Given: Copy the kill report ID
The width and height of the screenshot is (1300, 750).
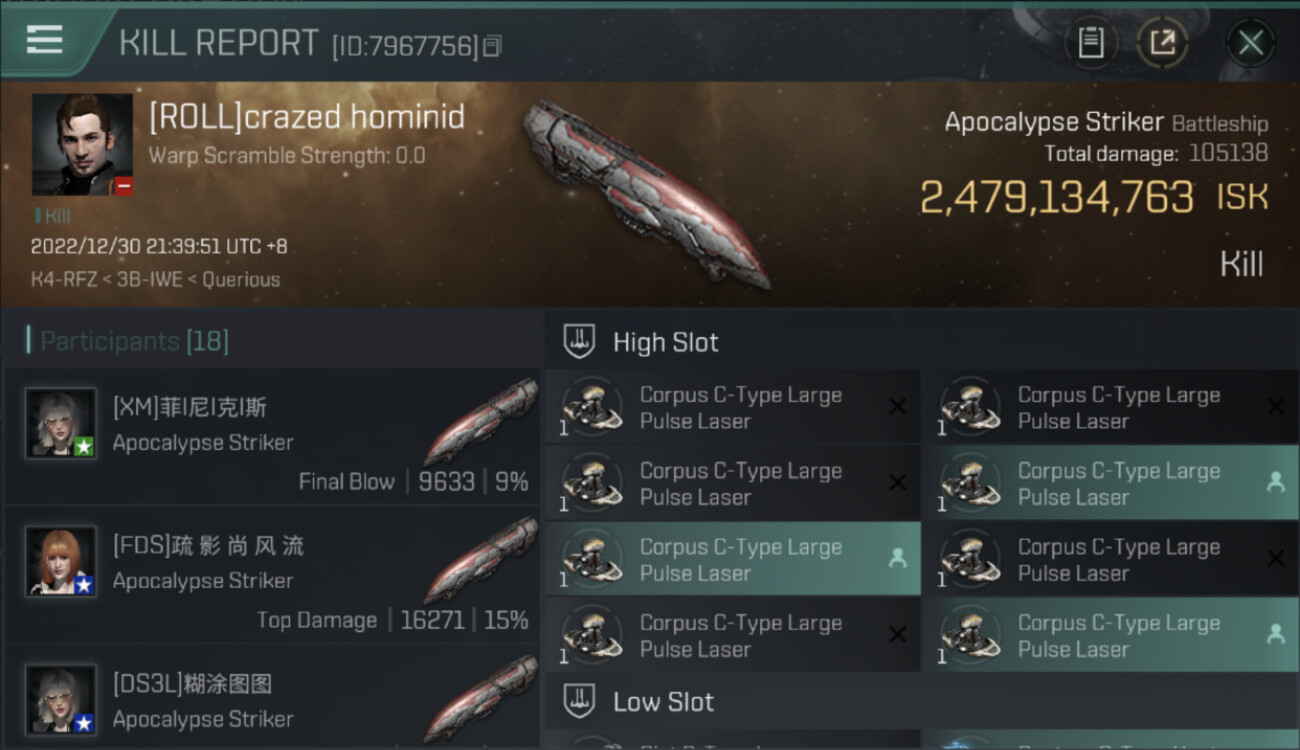Looking at the screenshot, I should pyautogui.click(x=492, y=46).
